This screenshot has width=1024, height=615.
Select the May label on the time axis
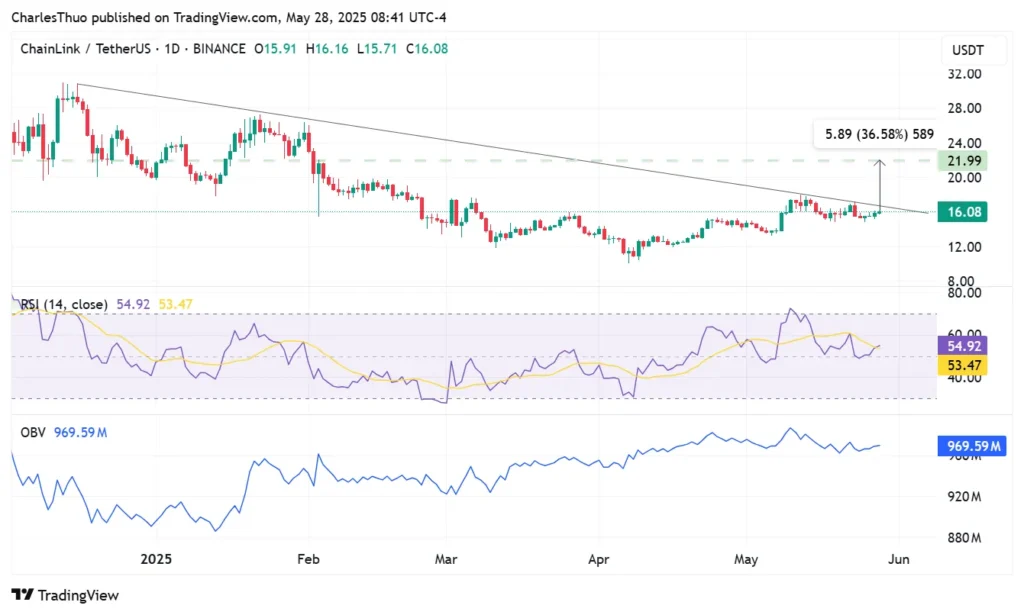(745, 560)
